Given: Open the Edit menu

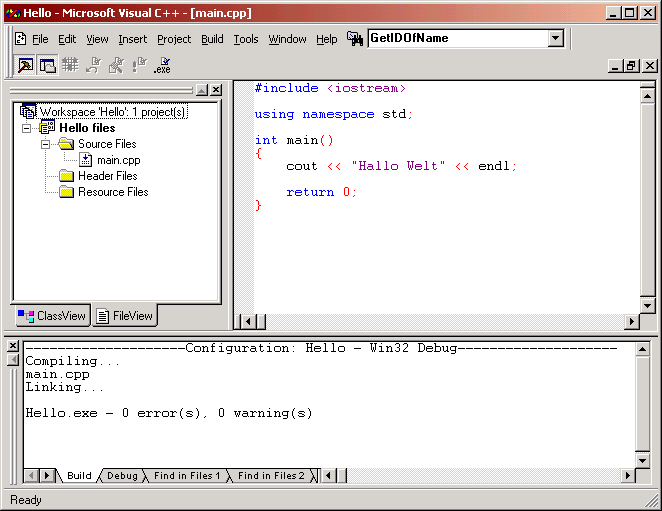Looking at the screenshot, I should (x=67, y=39).
